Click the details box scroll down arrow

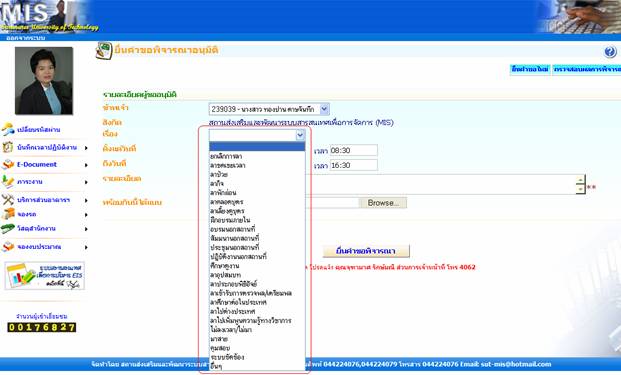pos(581,189)
